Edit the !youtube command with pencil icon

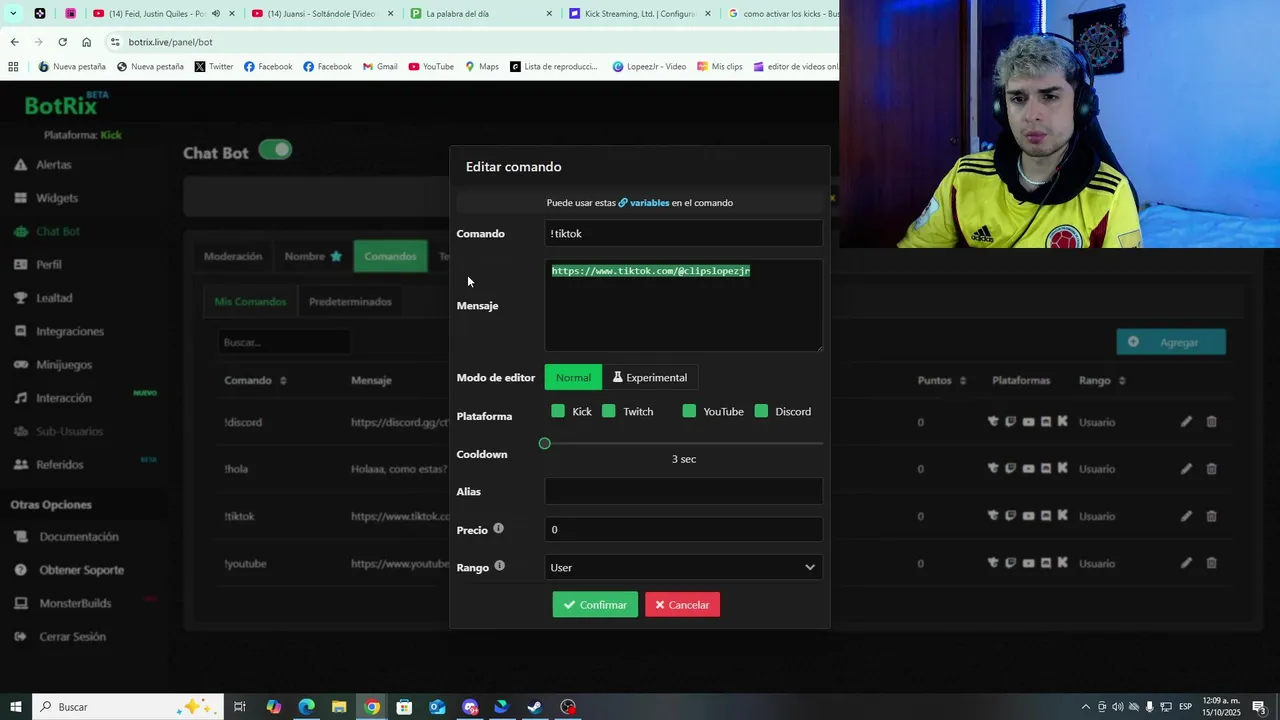click(x=1186, y=563)
